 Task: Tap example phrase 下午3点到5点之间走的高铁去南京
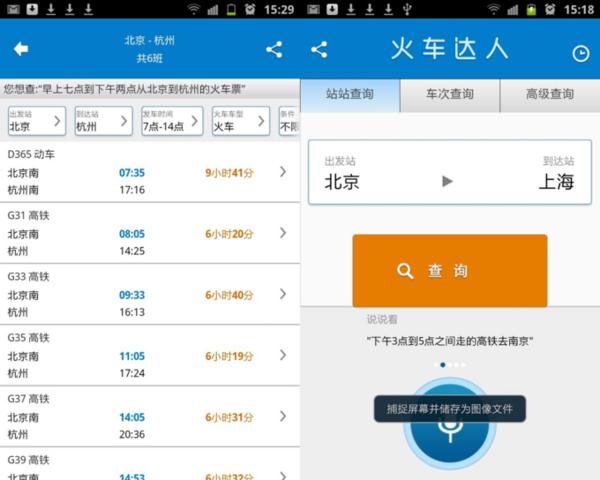tap(450, 341)
